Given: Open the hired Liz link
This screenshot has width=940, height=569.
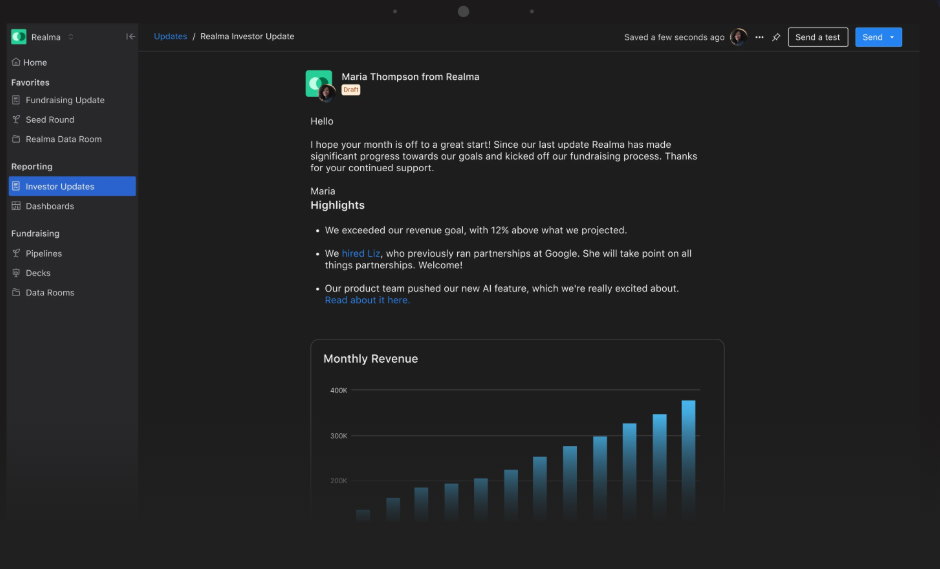Looking at the screenshot, I should click(361, 254).
